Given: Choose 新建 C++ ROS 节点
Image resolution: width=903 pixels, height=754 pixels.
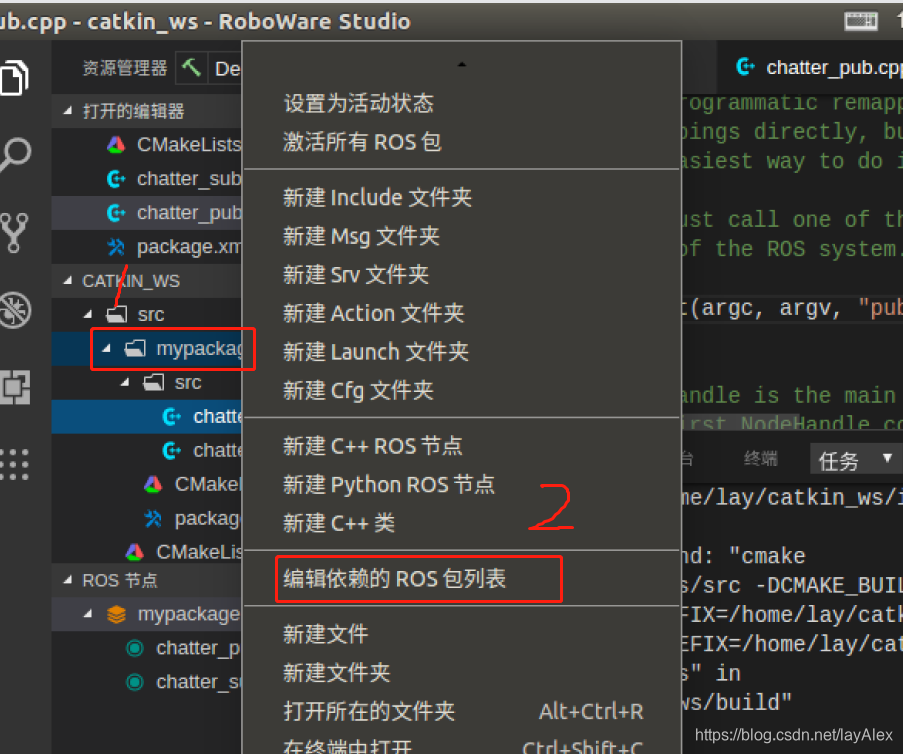Looking at the screenshot, I should coord(372,446).
